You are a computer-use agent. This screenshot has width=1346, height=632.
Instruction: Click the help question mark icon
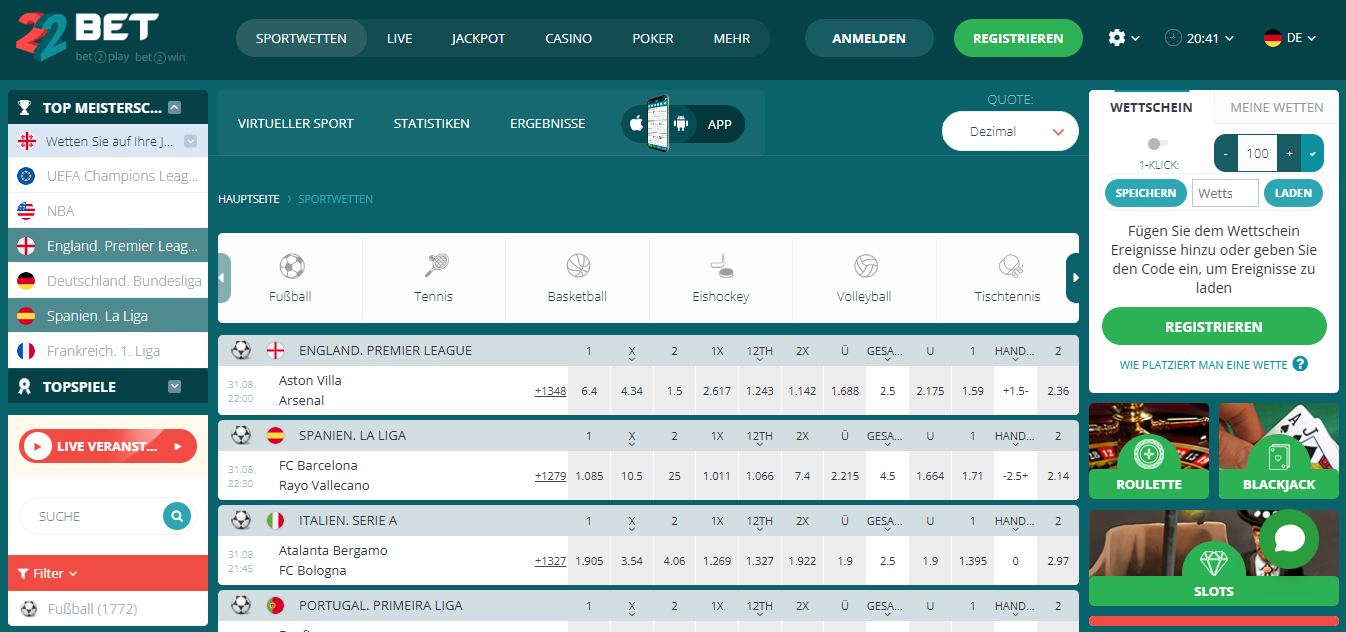(1300, 364)
